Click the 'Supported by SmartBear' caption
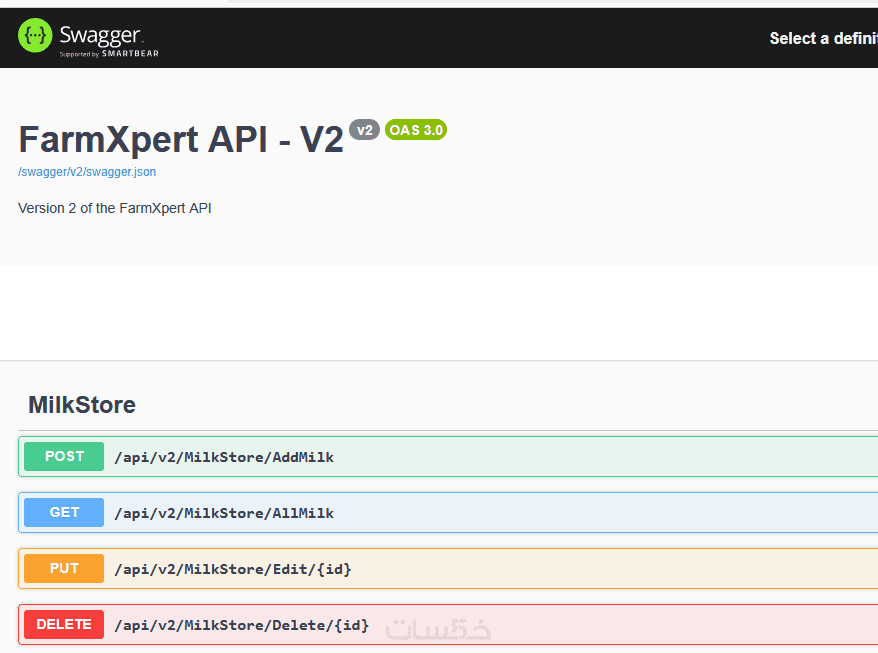This screenshot has width=878, height=653. click(109, 54)
